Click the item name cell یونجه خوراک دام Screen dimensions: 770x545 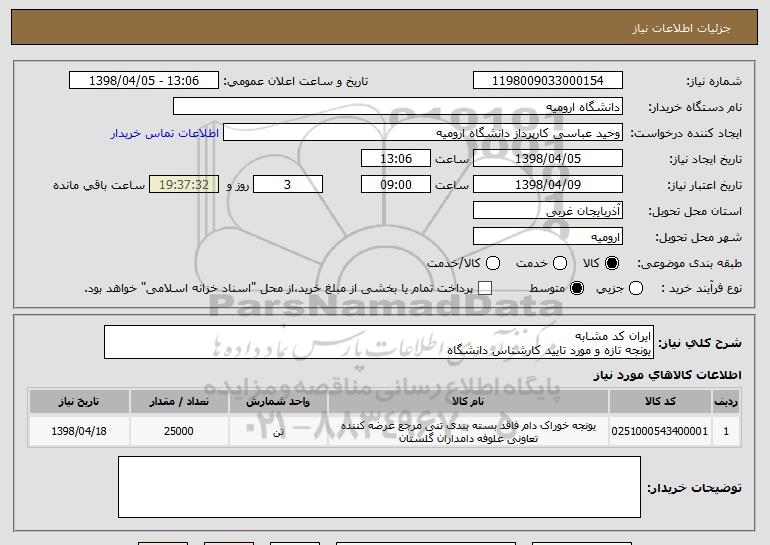[468, 431]
